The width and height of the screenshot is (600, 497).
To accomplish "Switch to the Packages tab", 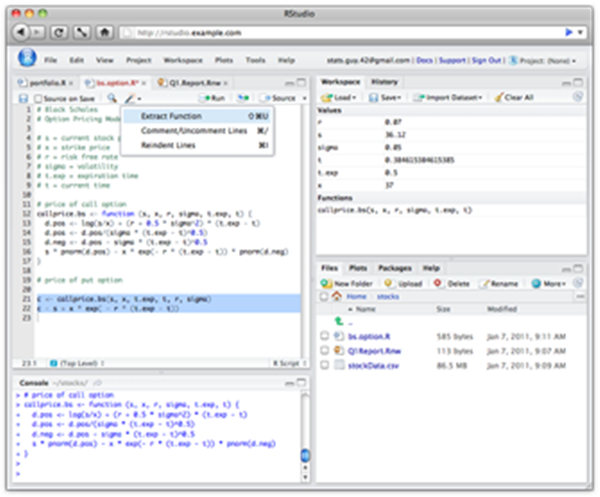I will tap(395, 268).
